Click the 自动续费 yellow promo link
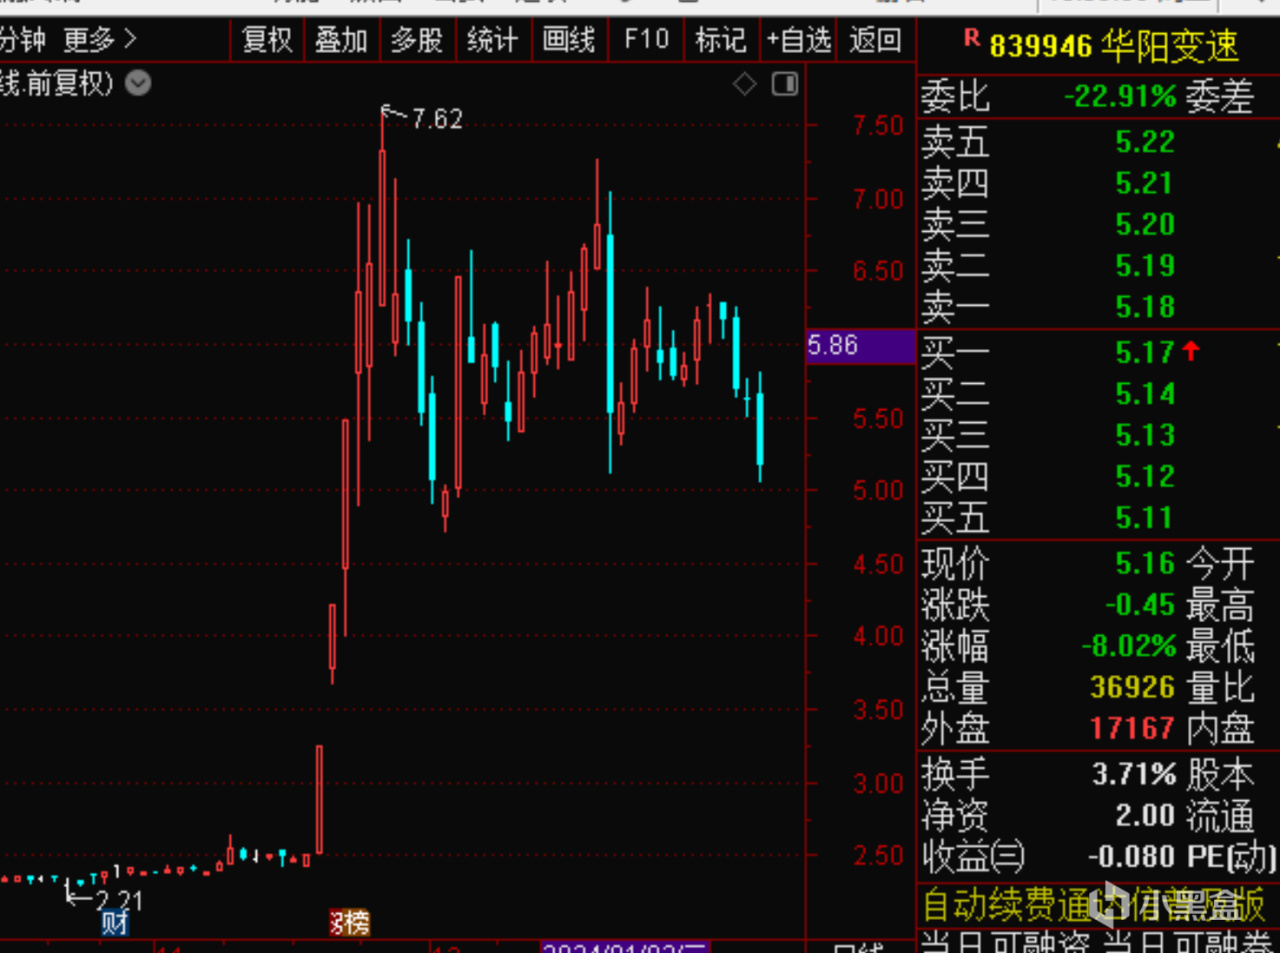 tap(1094, 905)
